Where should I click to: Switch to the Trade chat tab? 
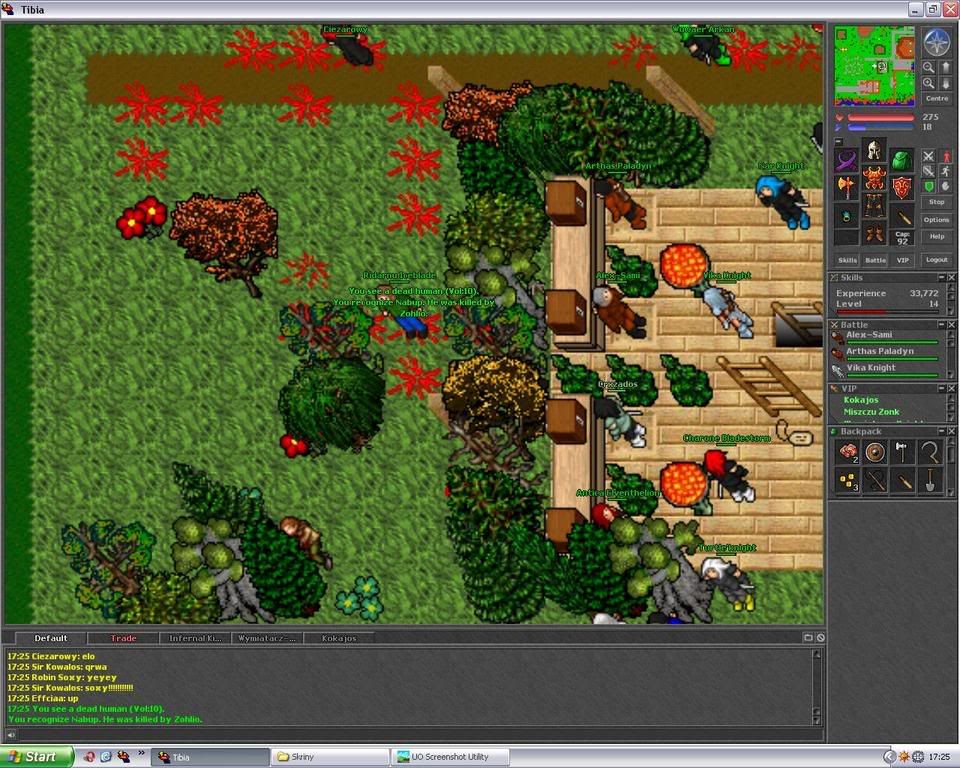pos(123,638)
